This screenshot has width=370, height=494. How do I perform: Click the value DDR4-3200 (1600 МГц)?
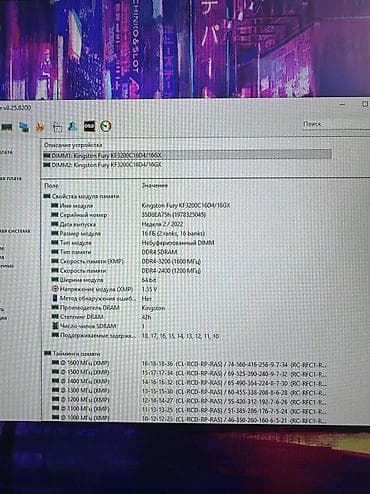click(171, 261)
